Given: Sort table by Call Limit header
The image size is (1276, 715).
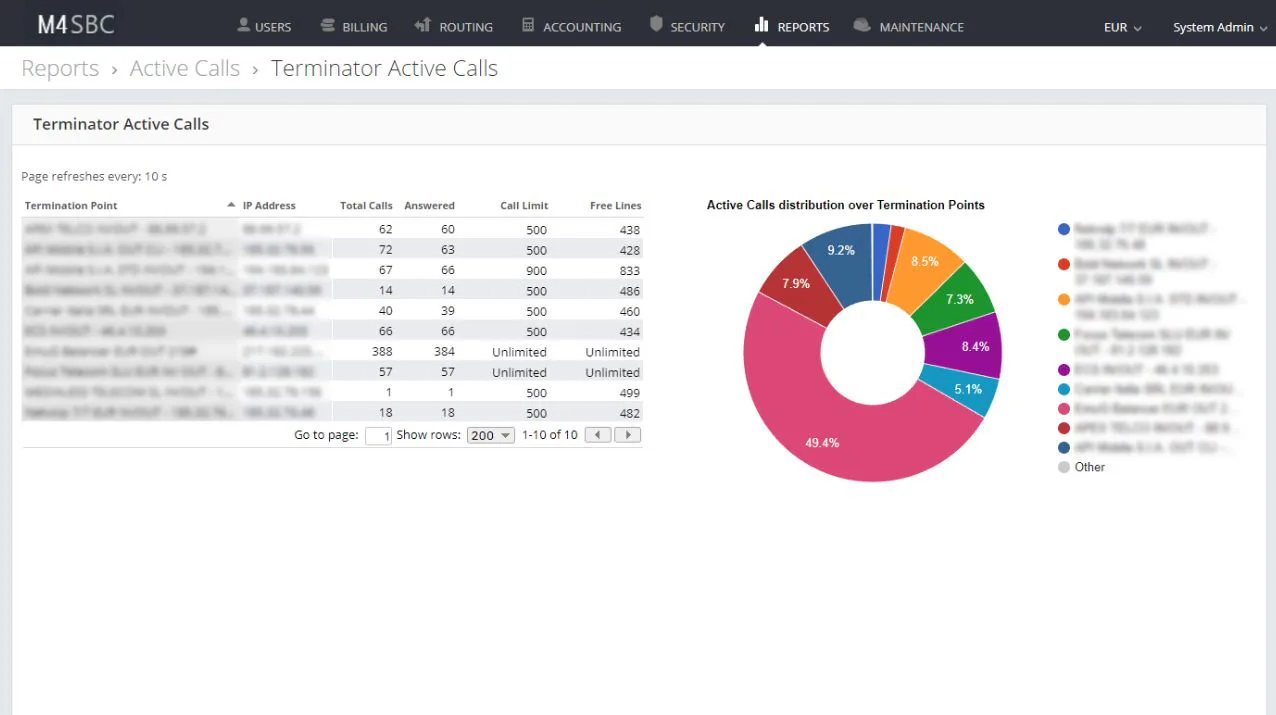Looking at the screenshot, I should 524,206.
